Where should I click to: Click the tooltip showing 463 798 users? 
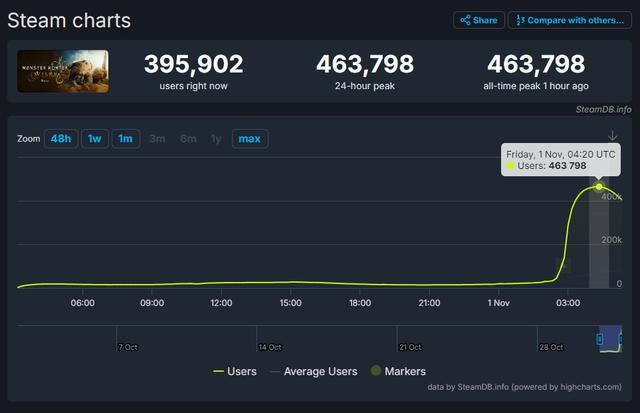tap(561, 160)
